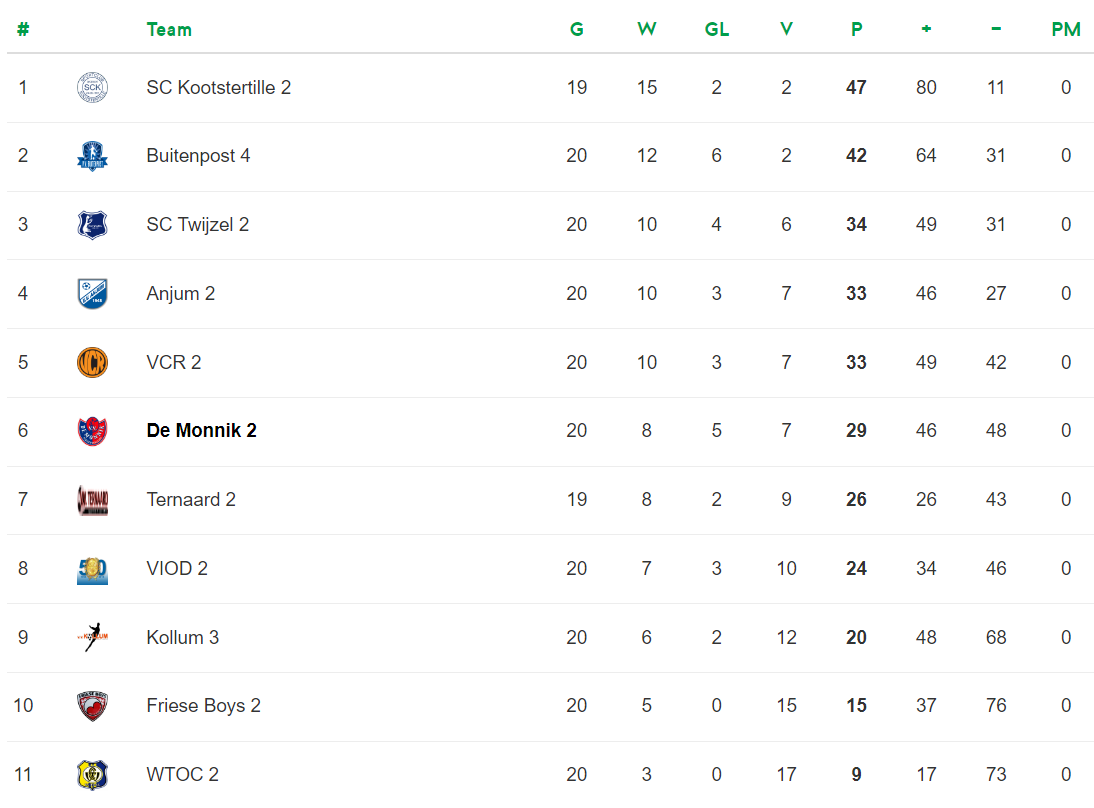The image size is (1094, 808).
Task: Click the SC Twijzel 2 shield logo
Action: point(92,225)
